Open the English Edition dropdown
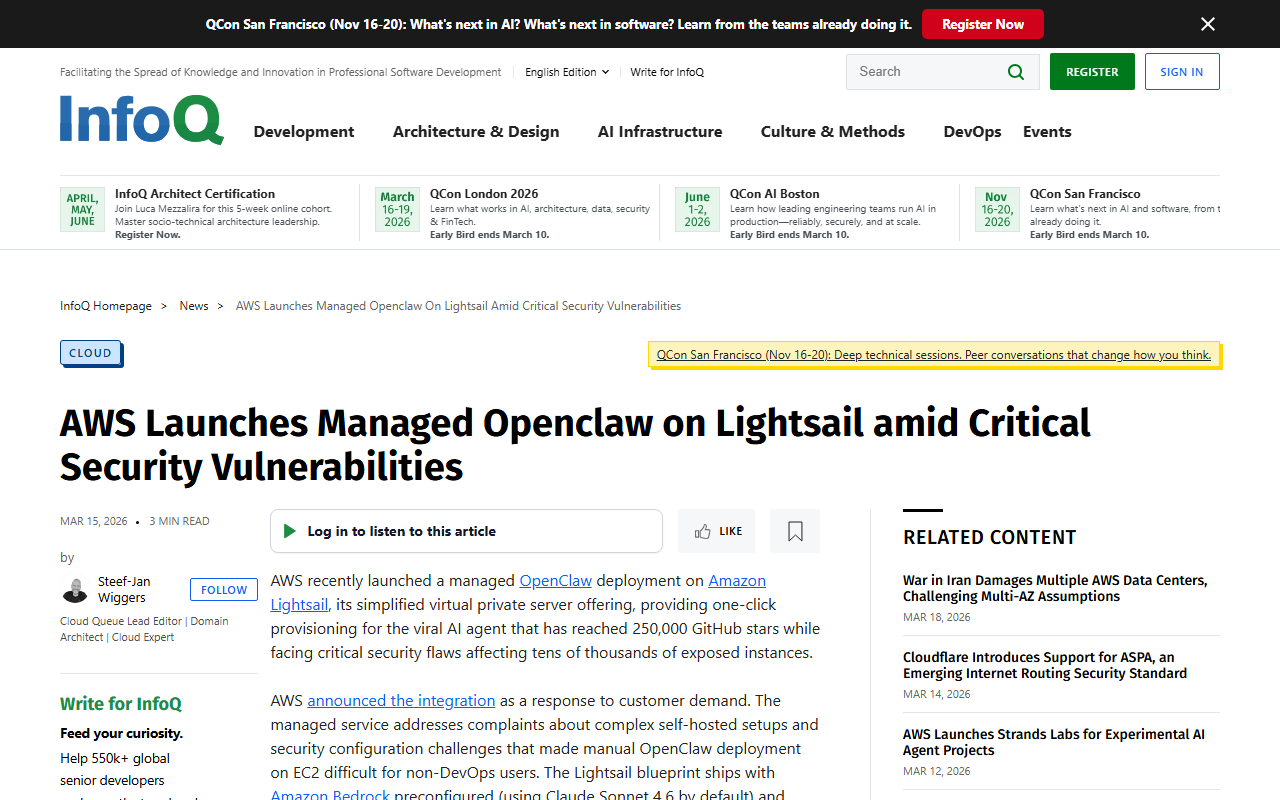The height and width of the screenshot is (800, 1280). pos(566,71)
